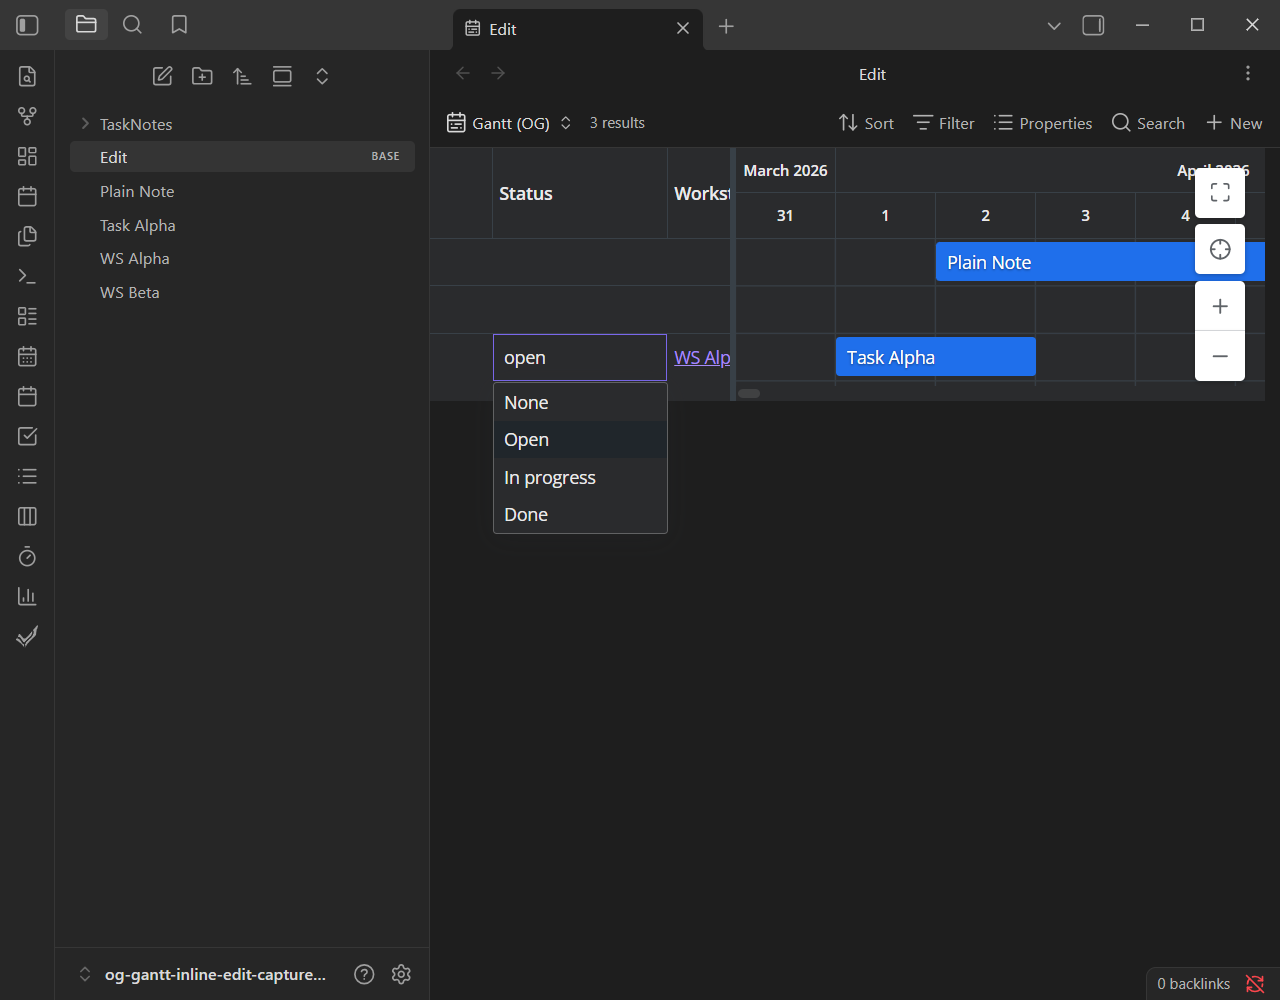
Task: Toggle the right sidebar panel
Action: (1093, 26)
